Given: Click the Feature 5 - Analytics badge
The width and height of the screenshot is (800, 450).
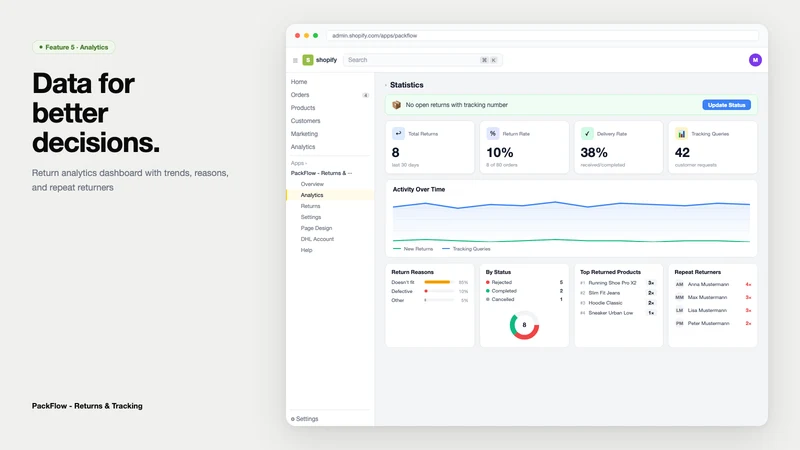Looking at the screenshot, I should click(x=73, y=47).
